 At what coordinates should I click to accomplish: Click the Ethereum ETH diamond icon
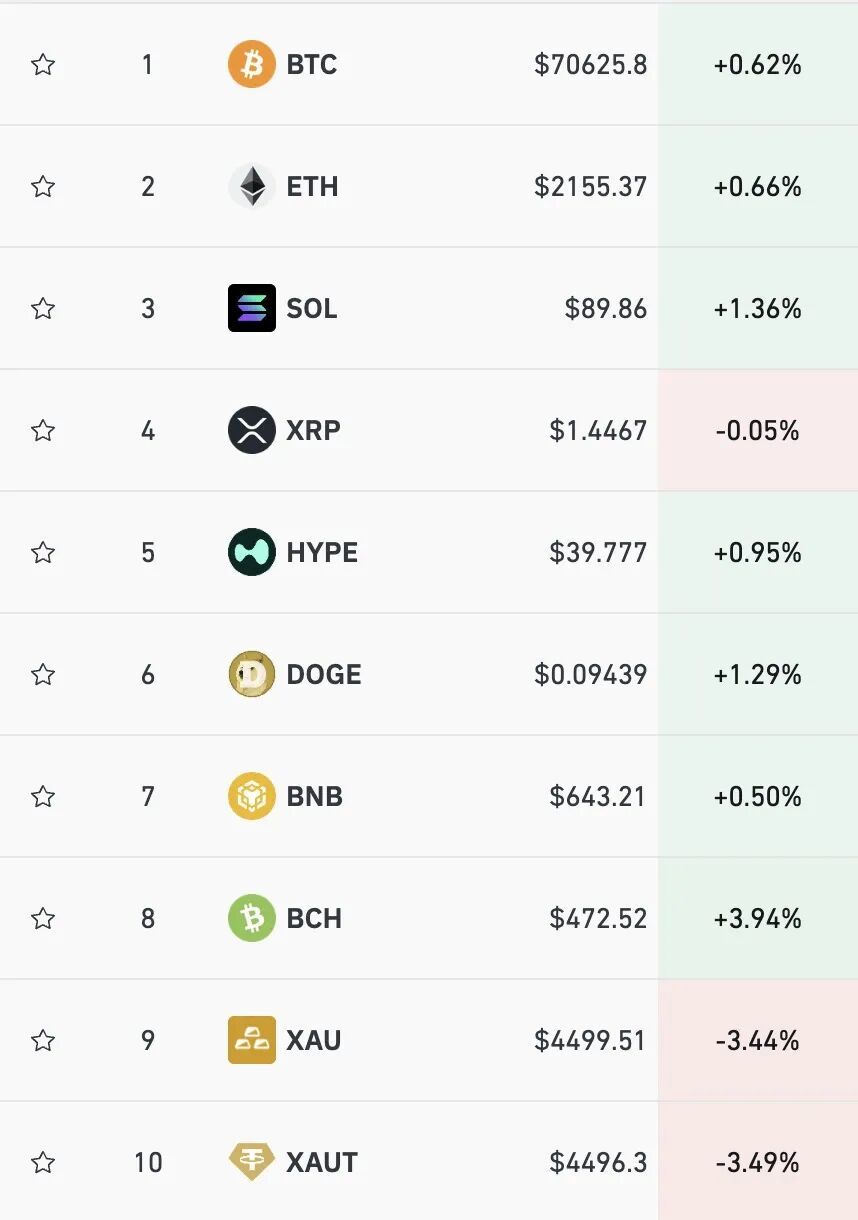251,187
